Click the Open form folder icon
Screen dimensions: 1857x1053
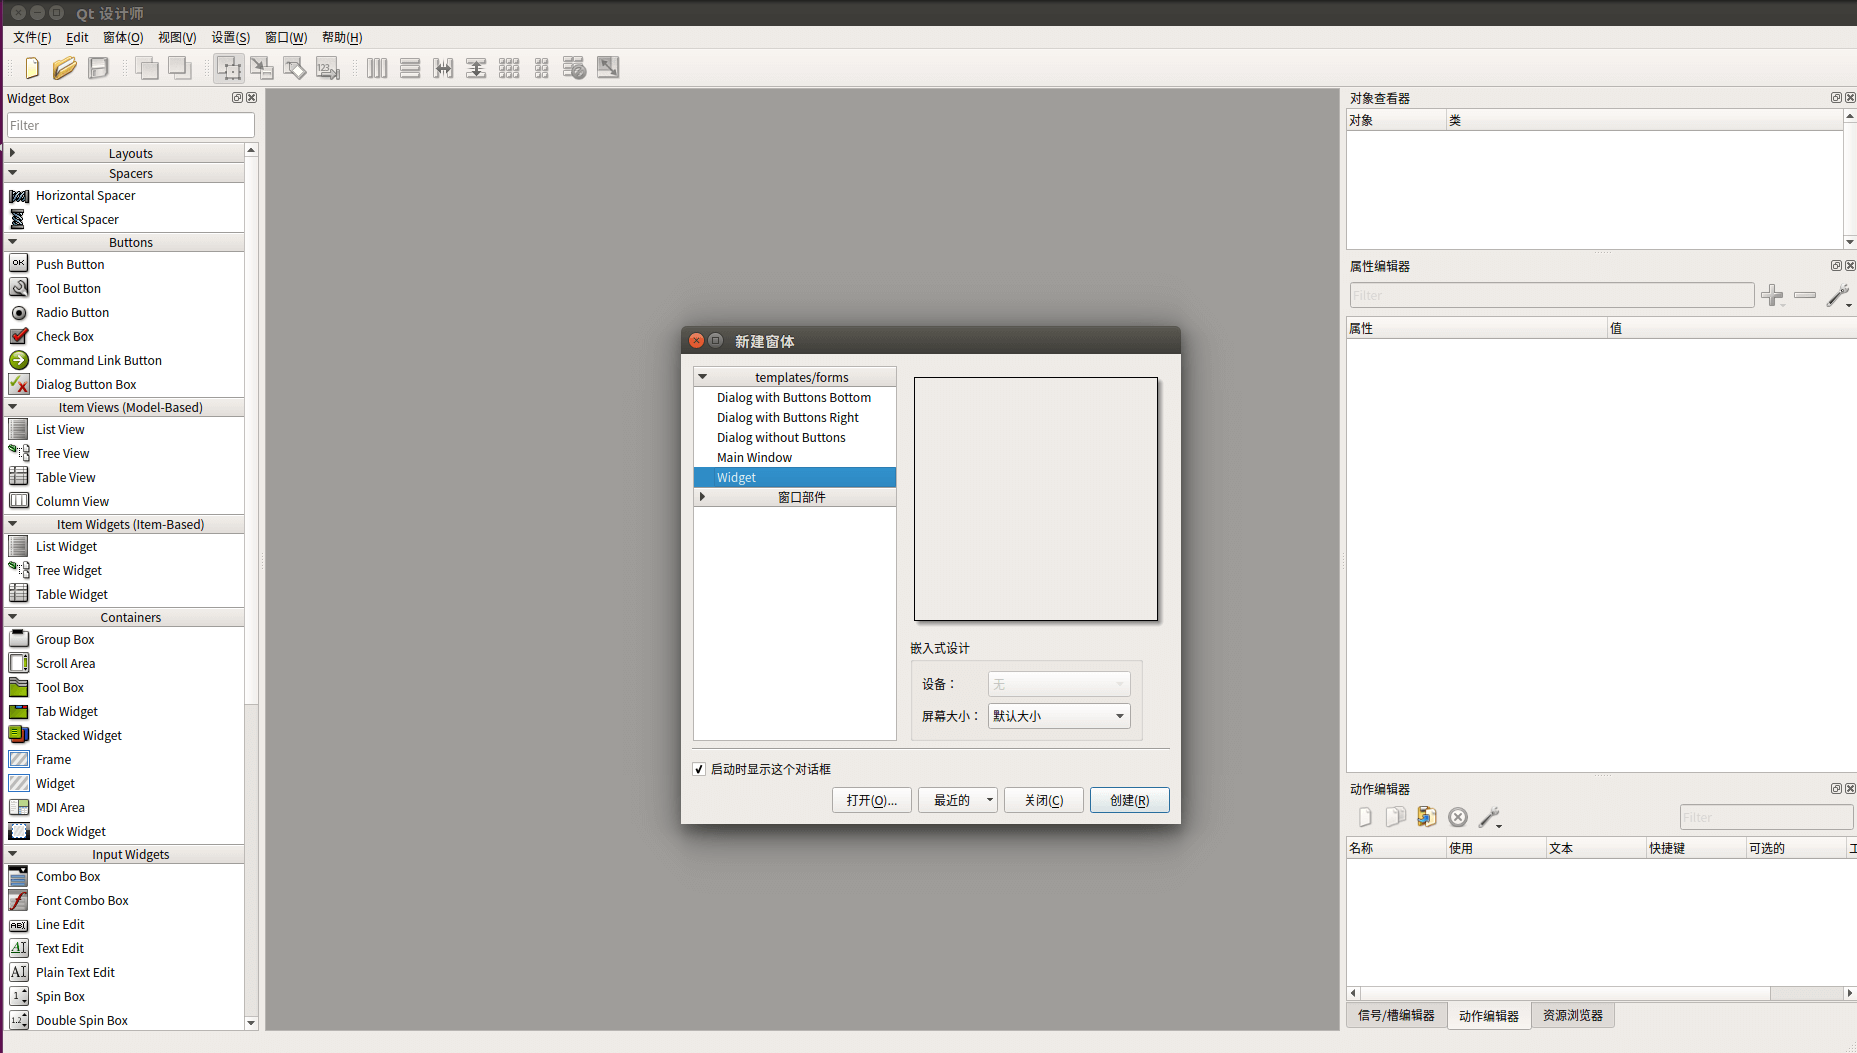pos(65,68)
